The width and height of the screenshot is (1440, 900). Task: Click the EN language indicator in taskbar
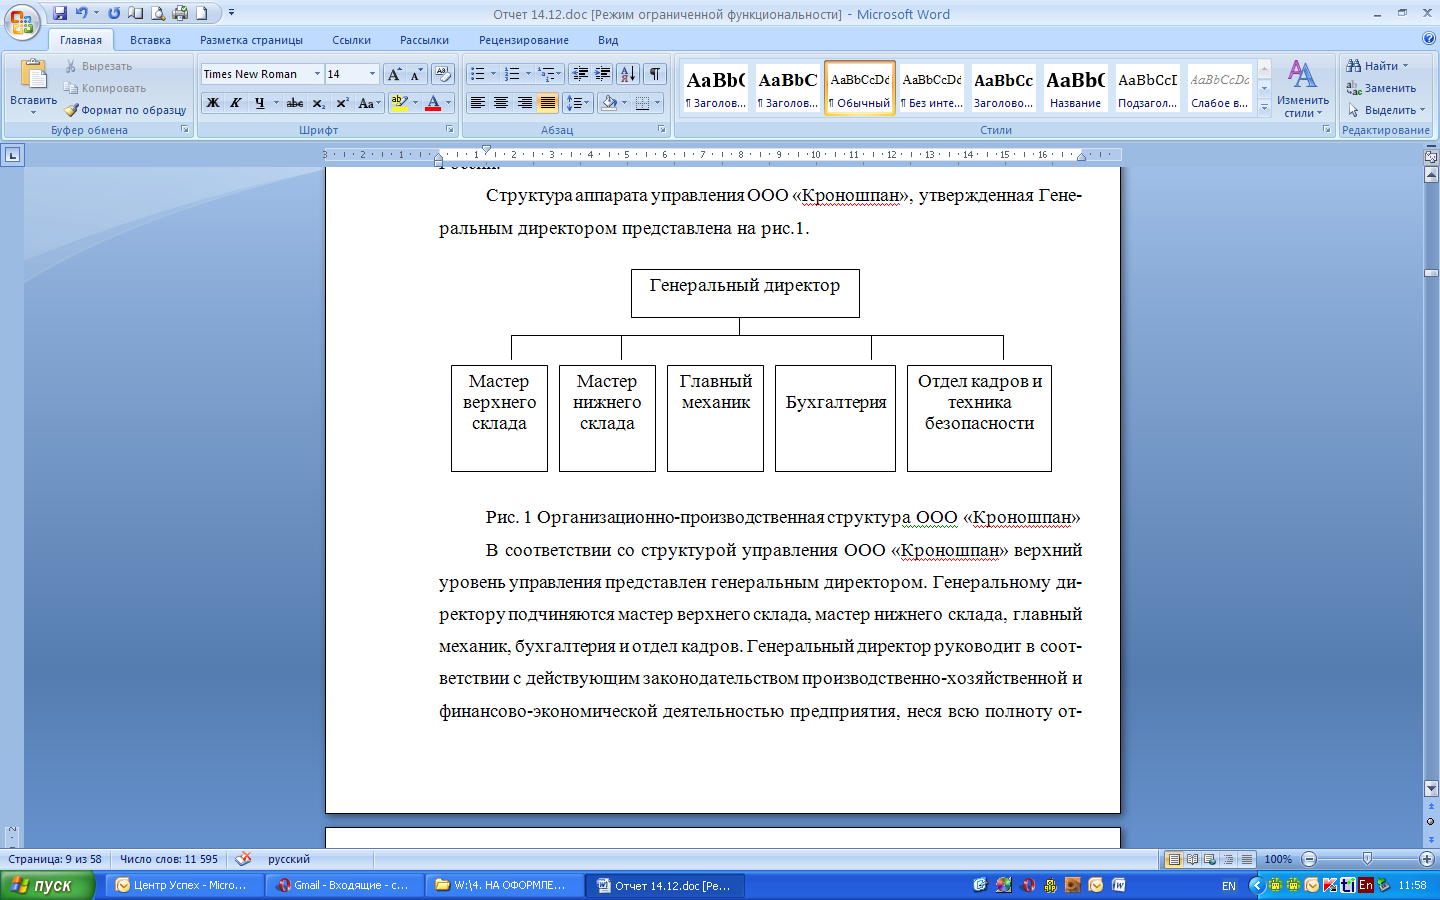pos(1229,886)
